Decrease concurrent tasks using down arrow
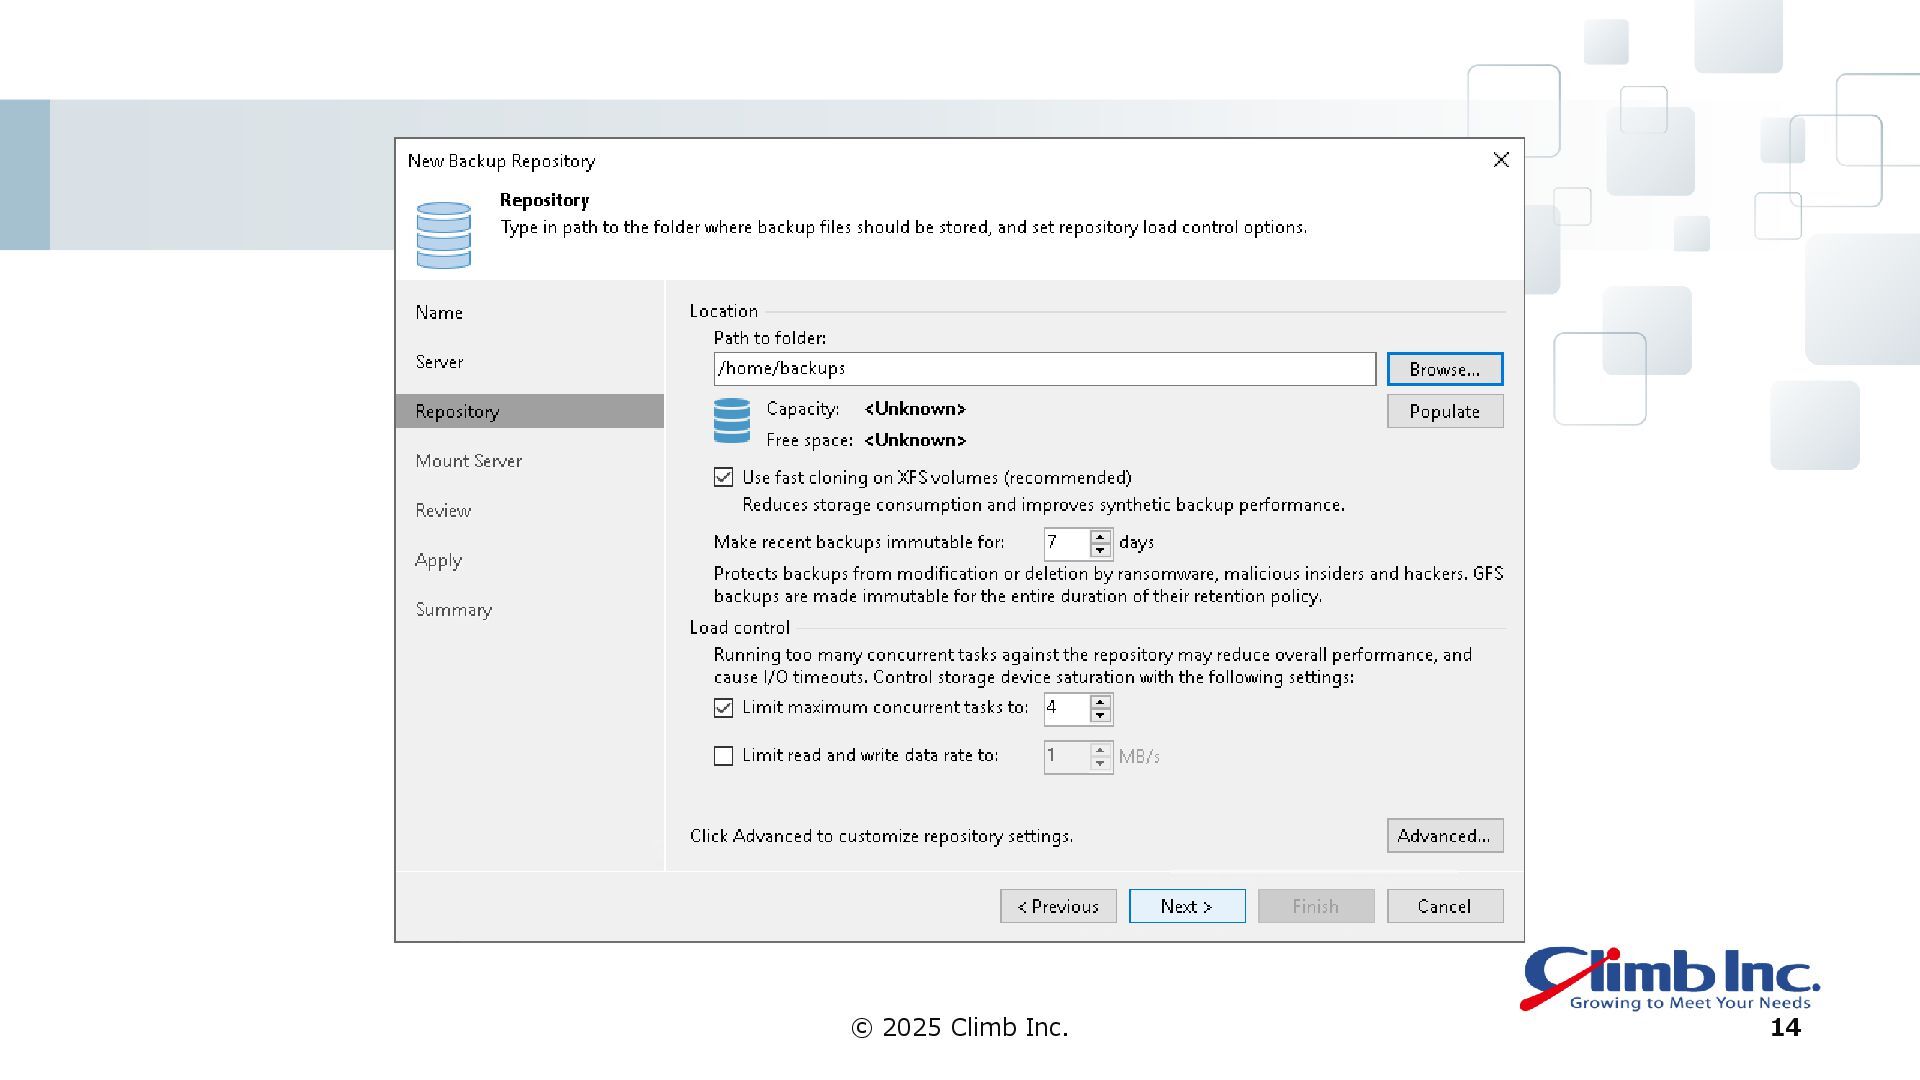Image resolution: width=1920 pixels, height=1080 pixels. coord(1100,715)
